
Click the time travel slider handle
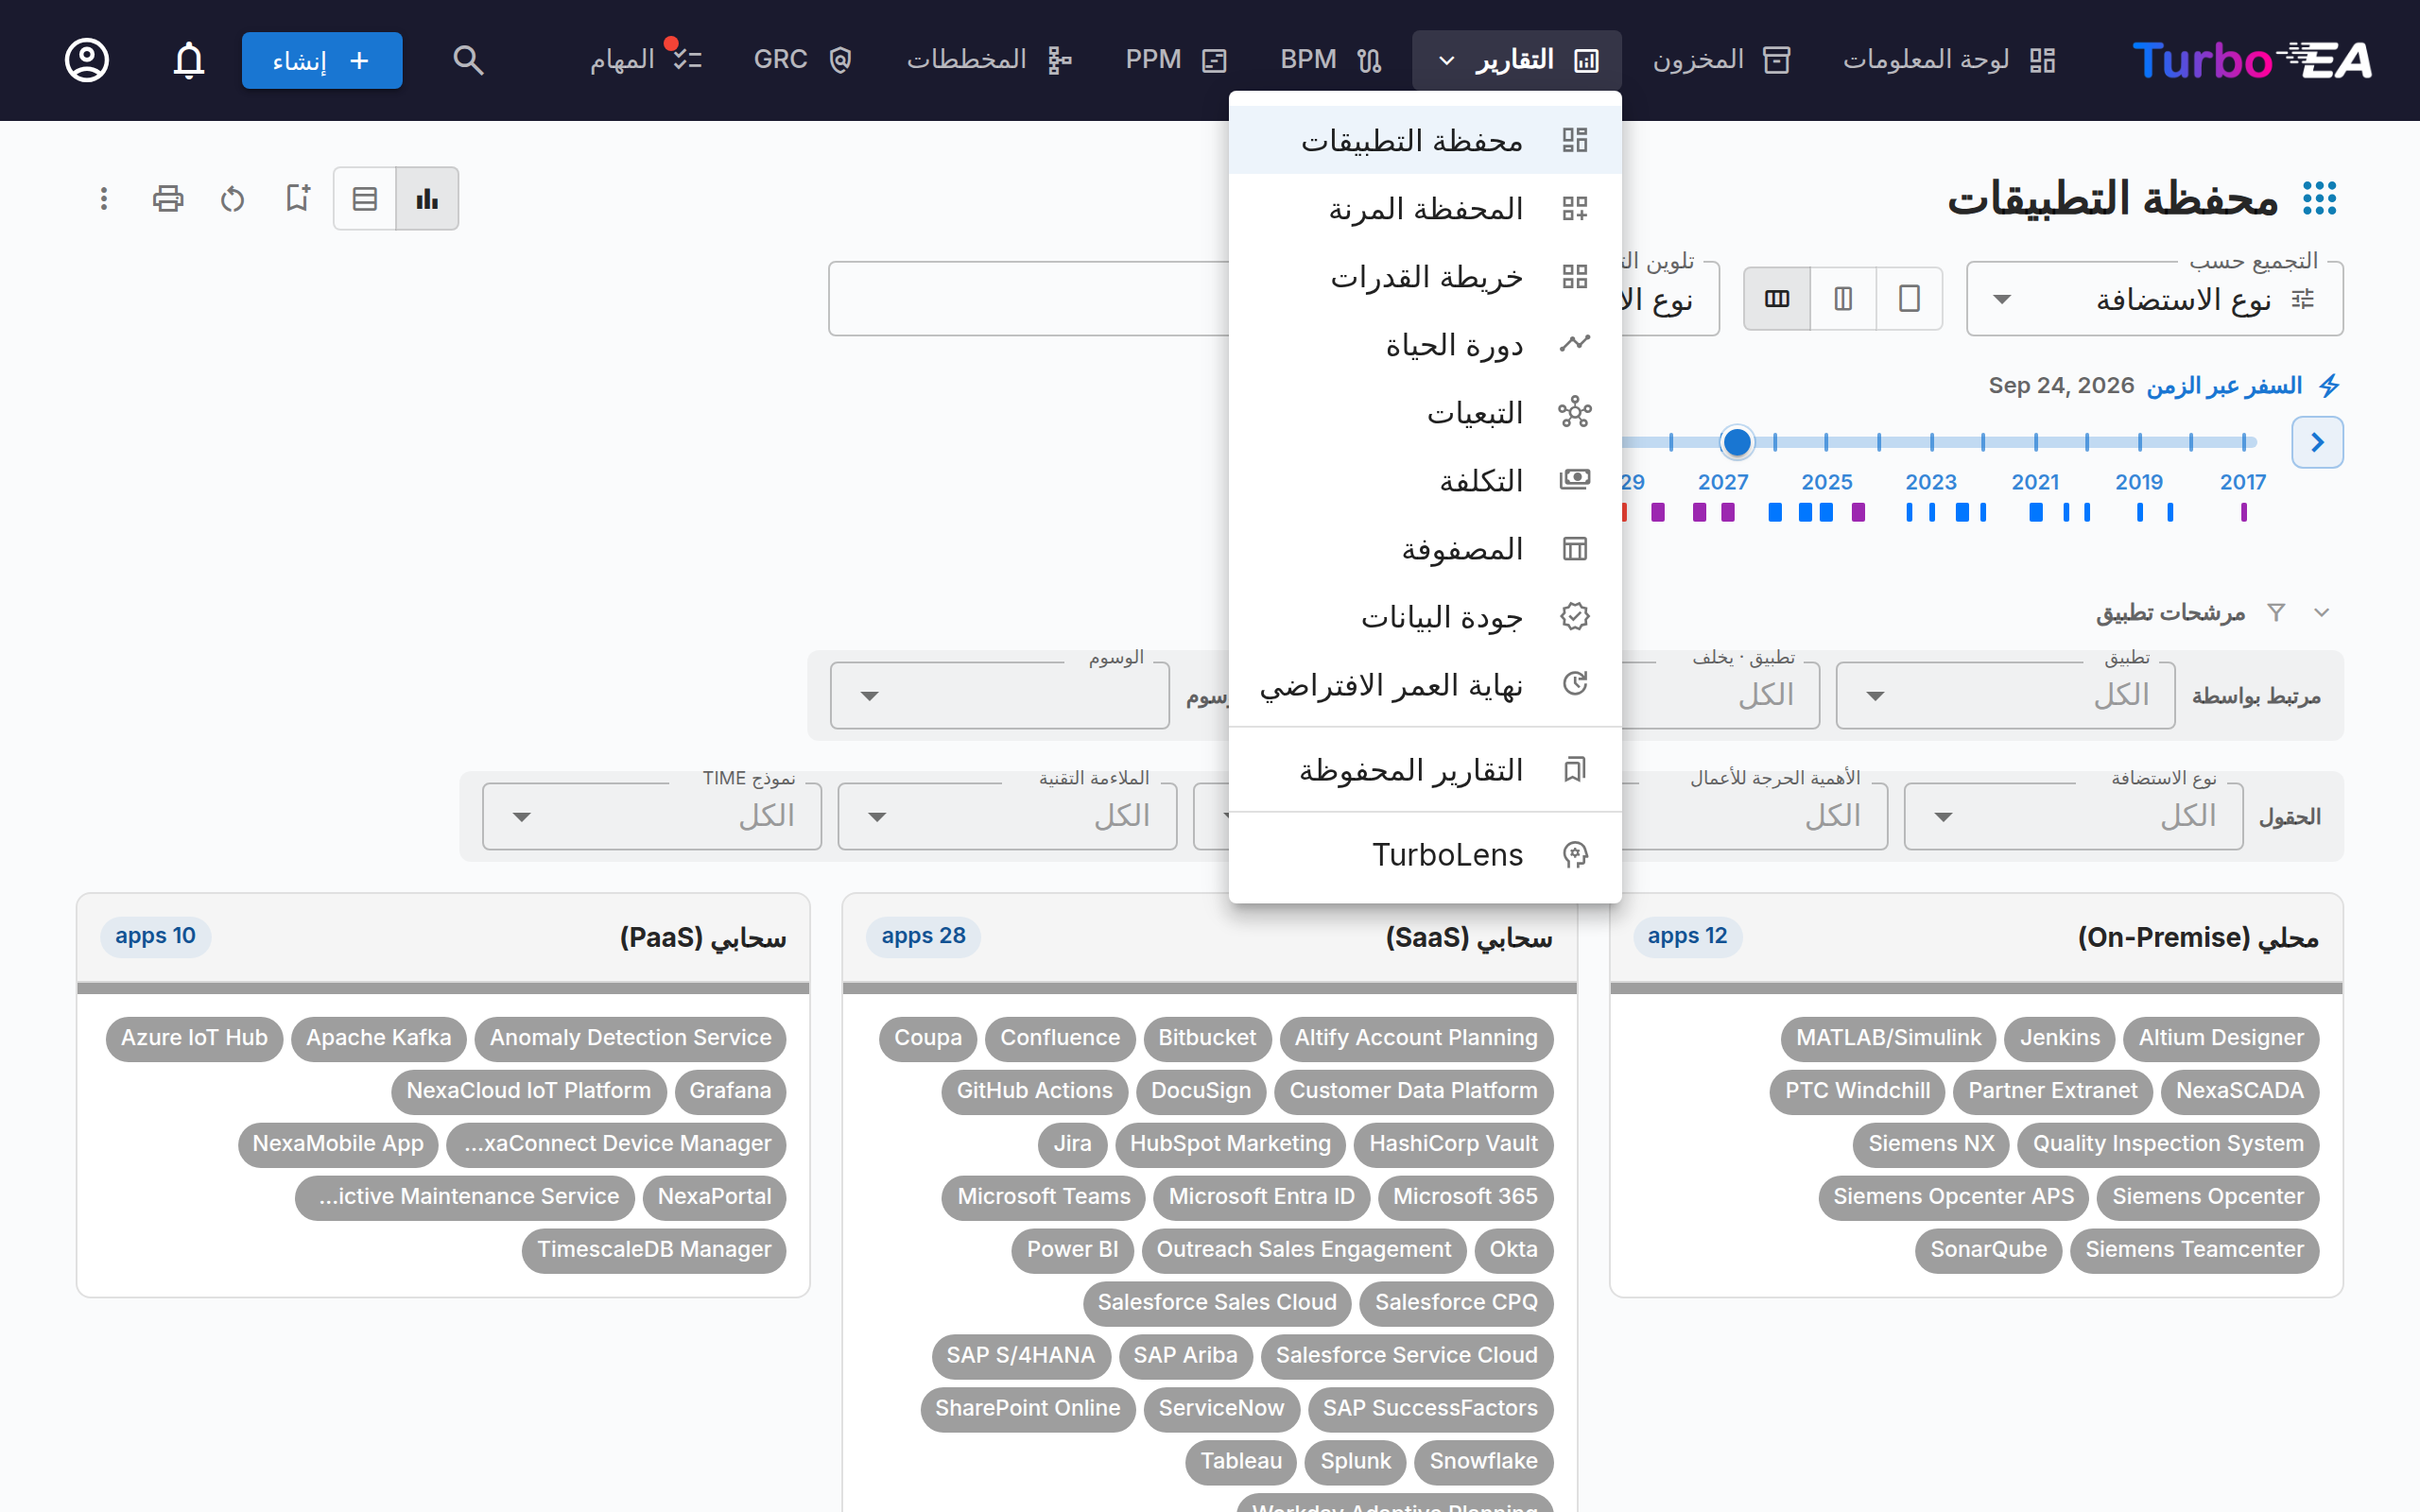click(1737, 441)
